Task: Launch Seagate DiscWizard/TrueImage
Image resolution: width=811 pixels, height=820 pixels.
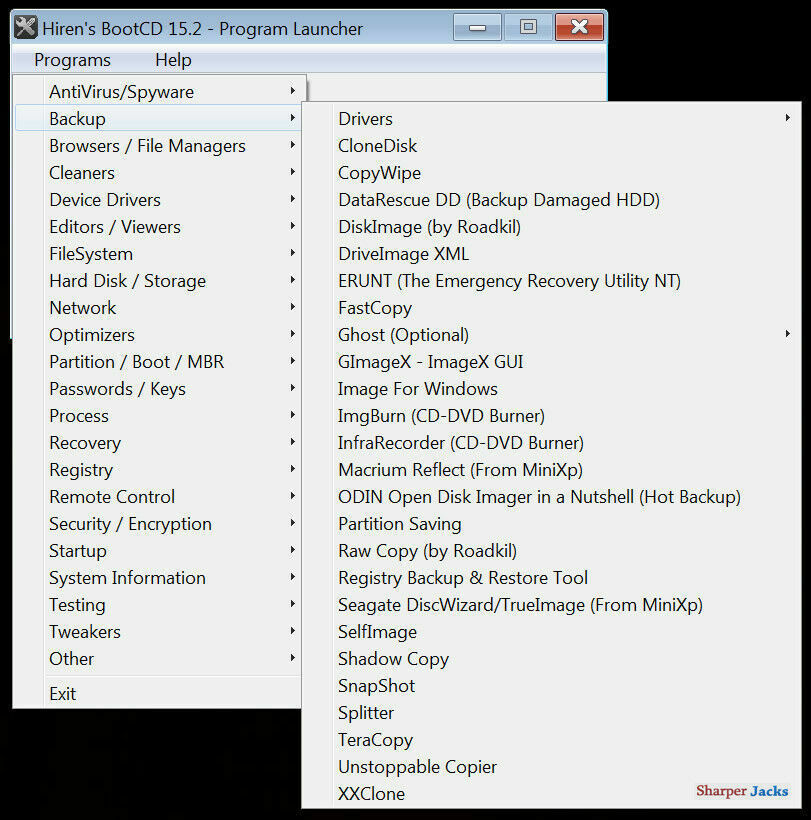Action: (x=552, y=605)
